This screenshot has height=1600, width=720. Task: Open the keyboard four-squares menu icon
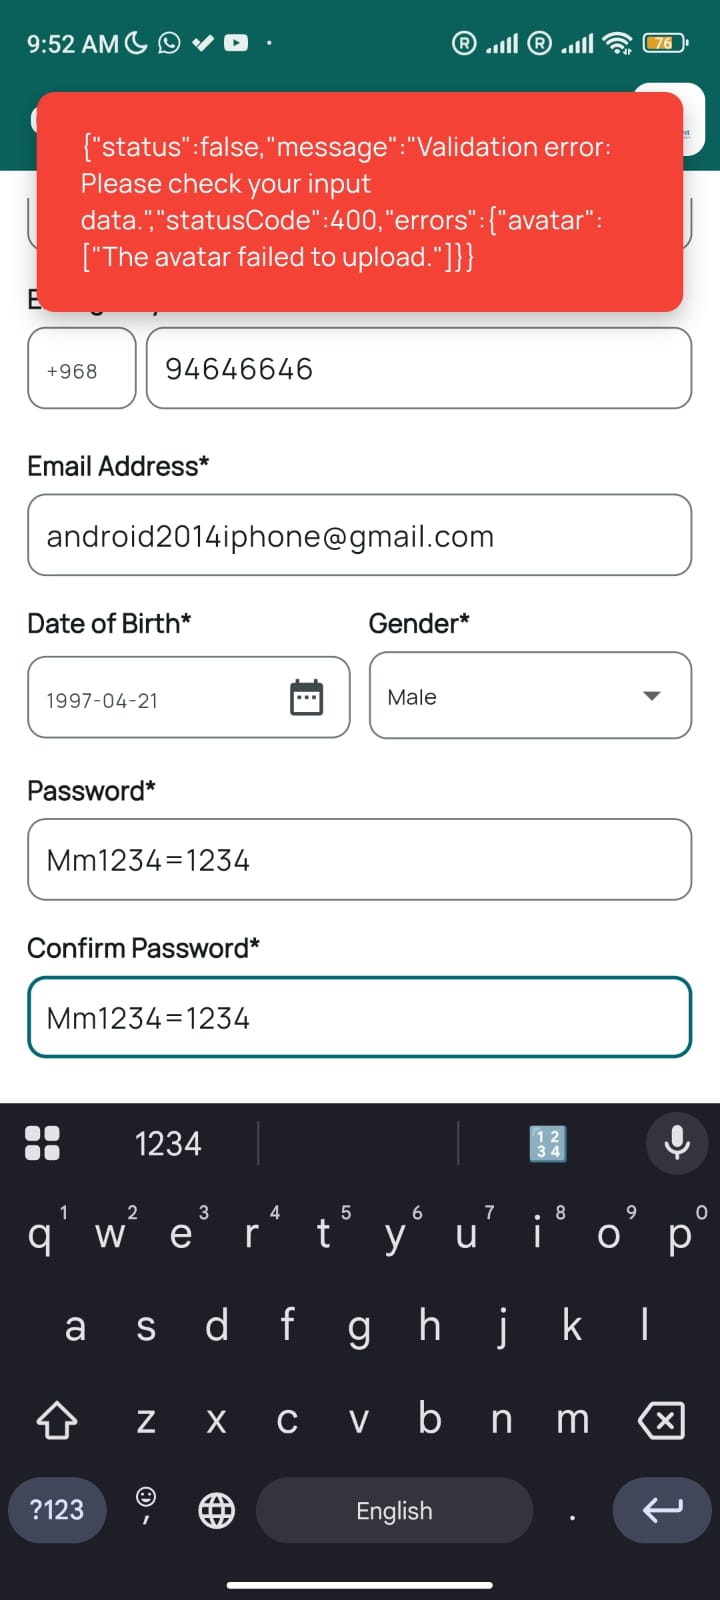42,1143
